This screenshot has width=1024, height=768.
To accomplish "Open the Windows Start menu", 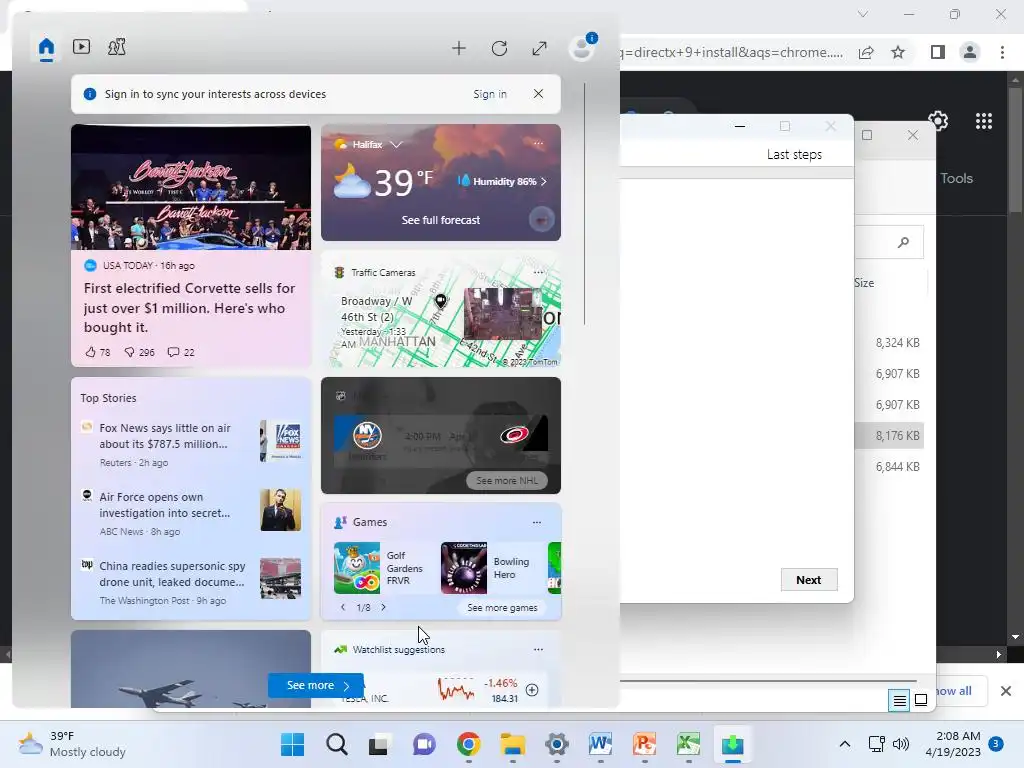I will pyautogui.click(x=292, y=744).
